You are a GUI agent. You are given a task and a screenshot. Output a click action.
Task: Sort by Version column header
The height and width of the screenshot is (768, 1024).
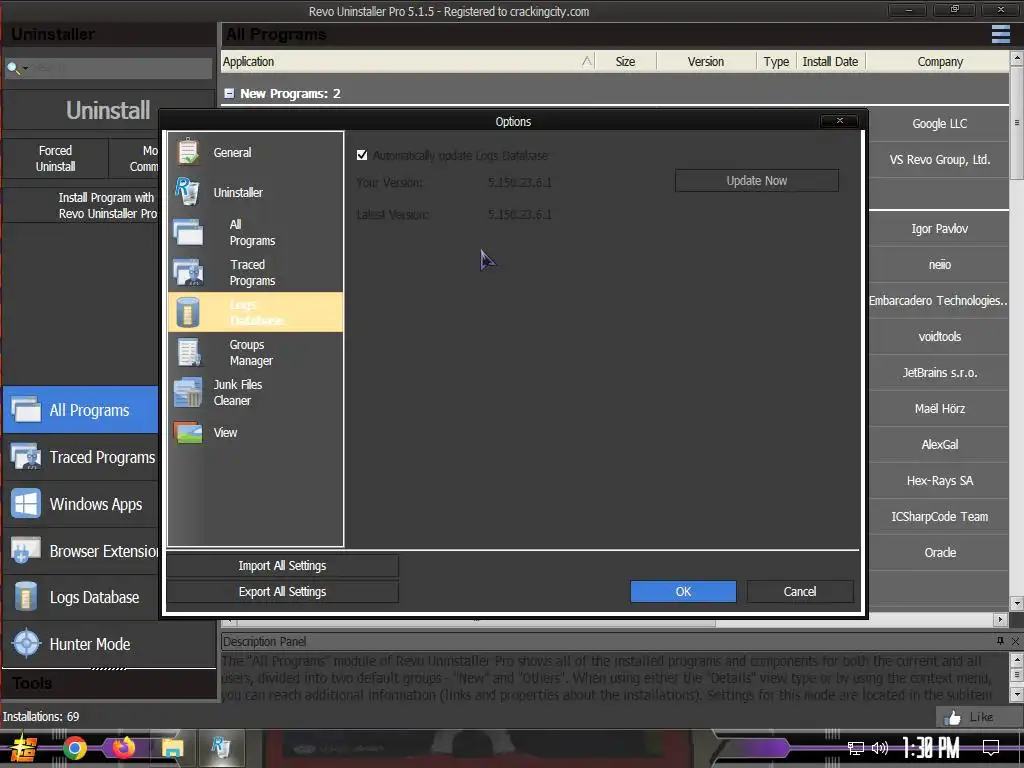[x=705, y=61]
